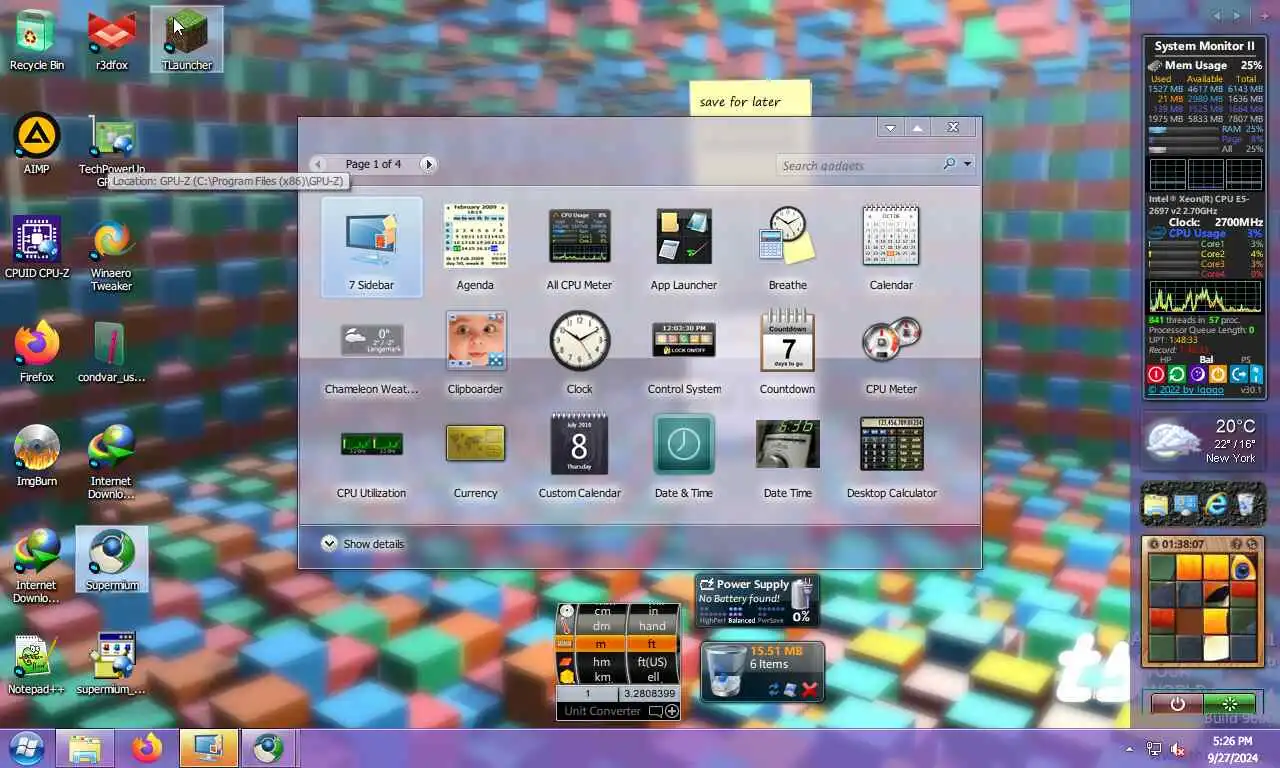1280x768 pixels.
Task: Select the App Launcher gadget
Action: coord(683,247)
